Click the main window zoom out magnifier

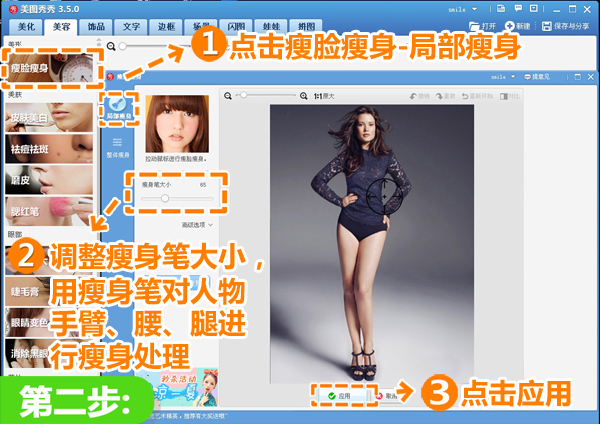111,46
